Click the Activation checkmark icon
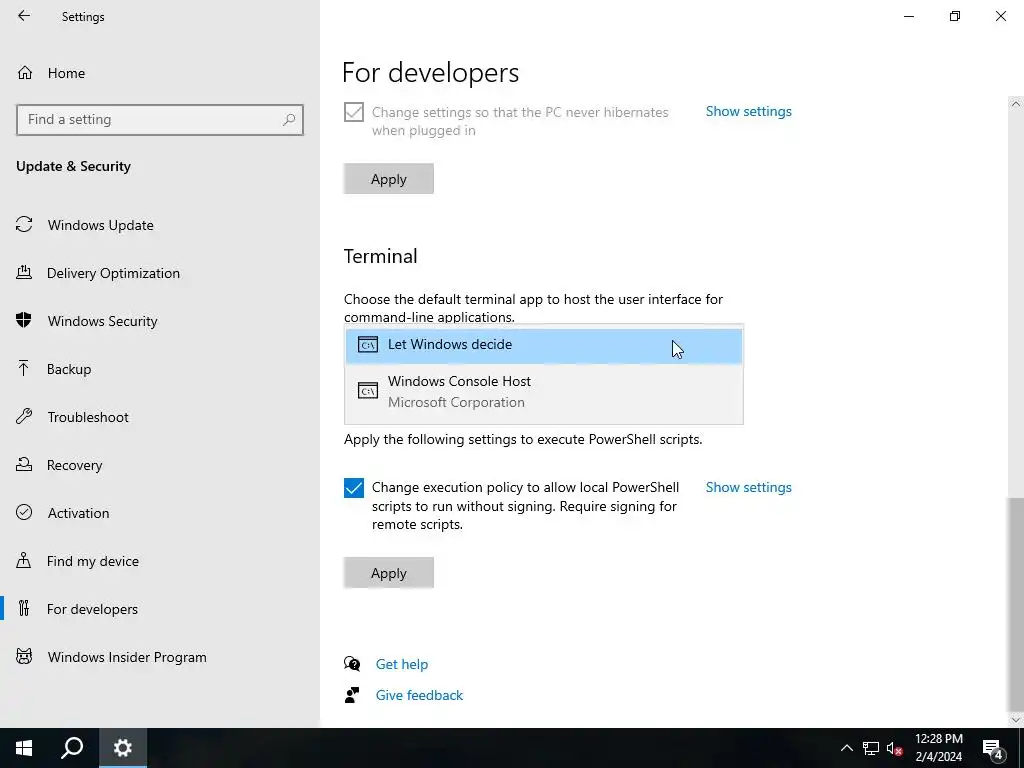1024x768 pixels. pos(24,512)
